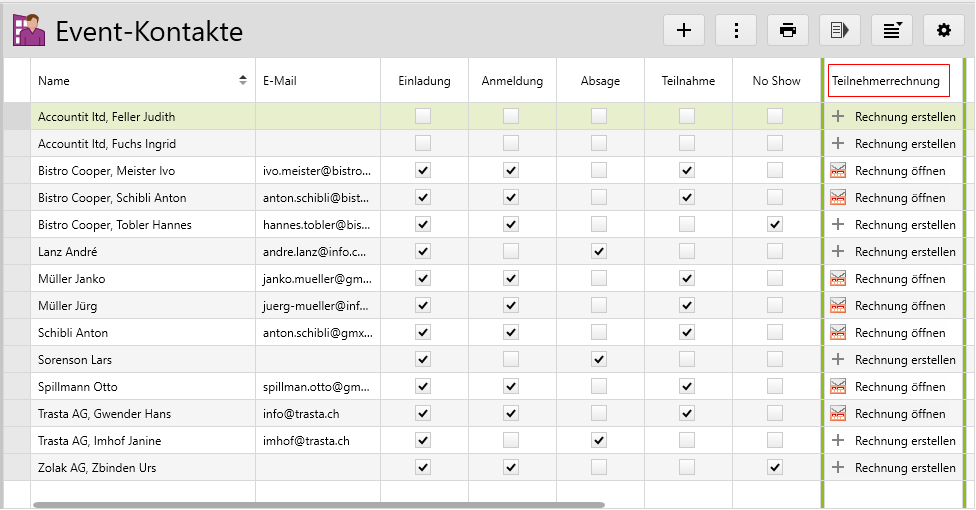Open settings with the gear icon
This screenshot has height=510, width=976.
pyautogui.click(x=944, y=30)
